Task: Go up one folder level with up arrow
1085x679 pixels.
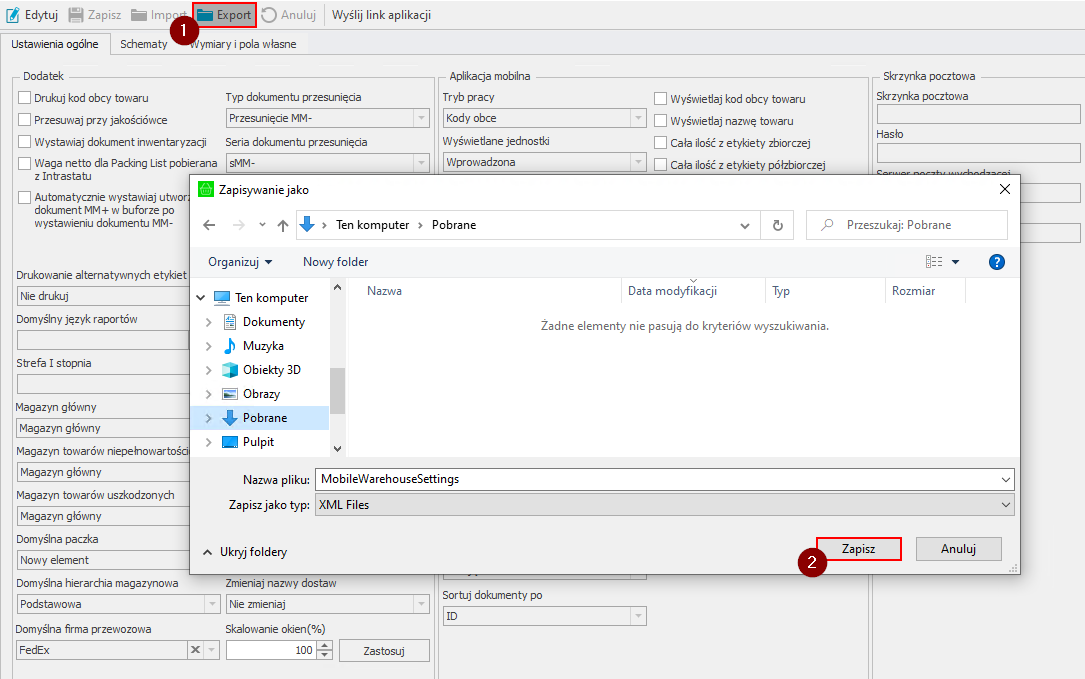Action: tap(283, 226)
